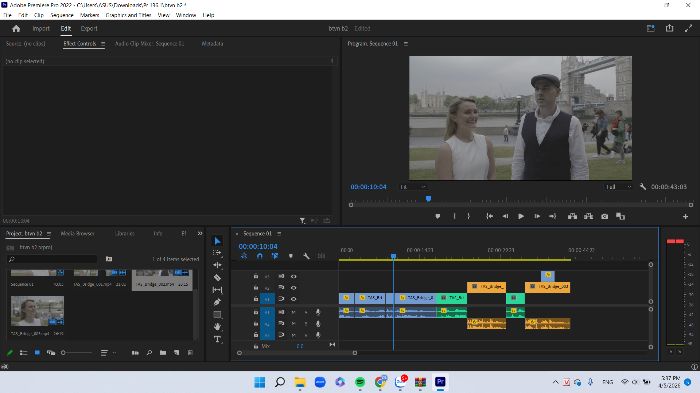This screenshot has width=700, height=393.
Task: Open the Effect Controls panel menu
Action: point(103,44)
